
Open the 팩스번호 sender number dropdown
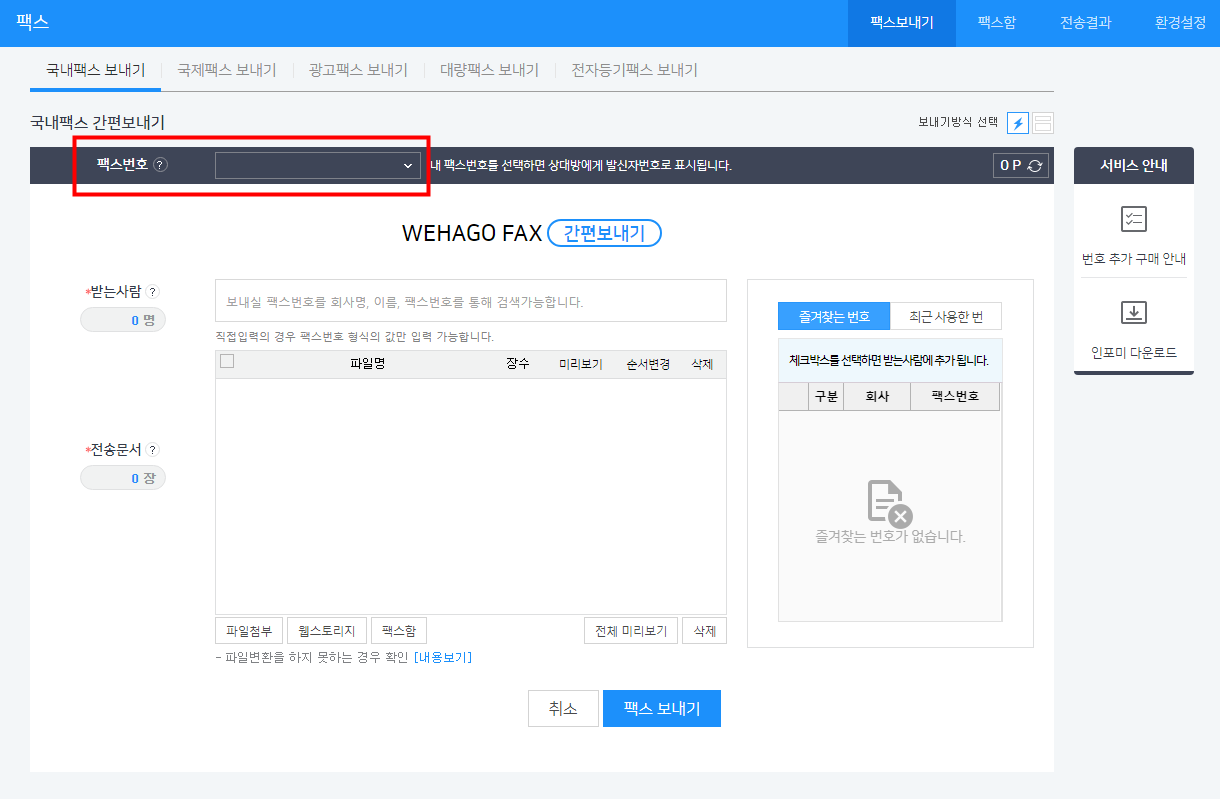pos(317,165)
